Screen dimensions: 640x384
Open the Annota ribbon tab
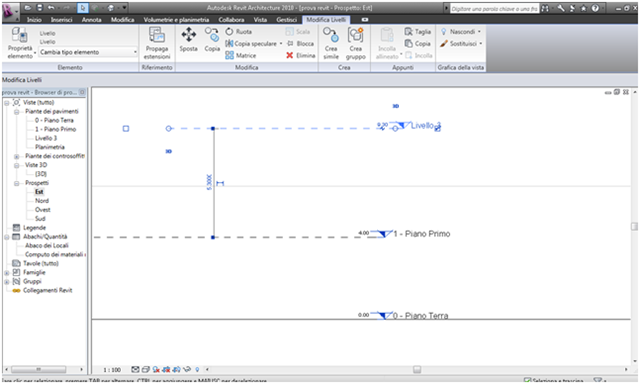pyautogui.click(x=91, y=20)
